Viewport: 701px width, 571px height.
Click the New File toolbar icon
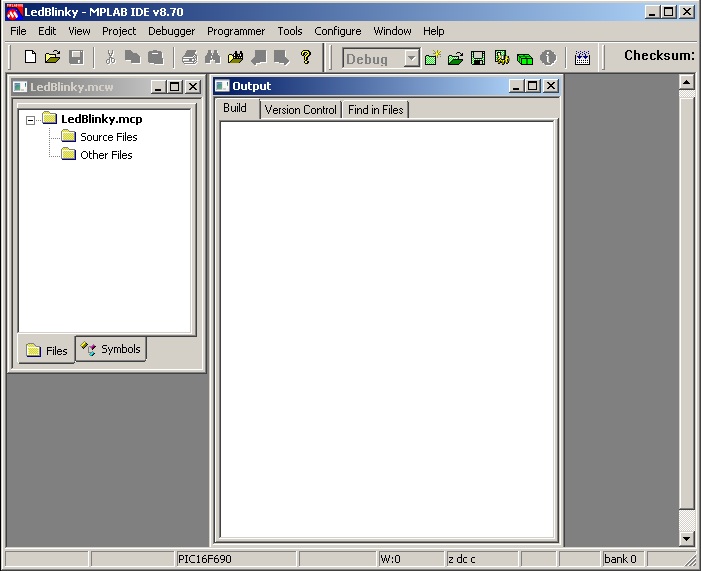pos(30,58)
